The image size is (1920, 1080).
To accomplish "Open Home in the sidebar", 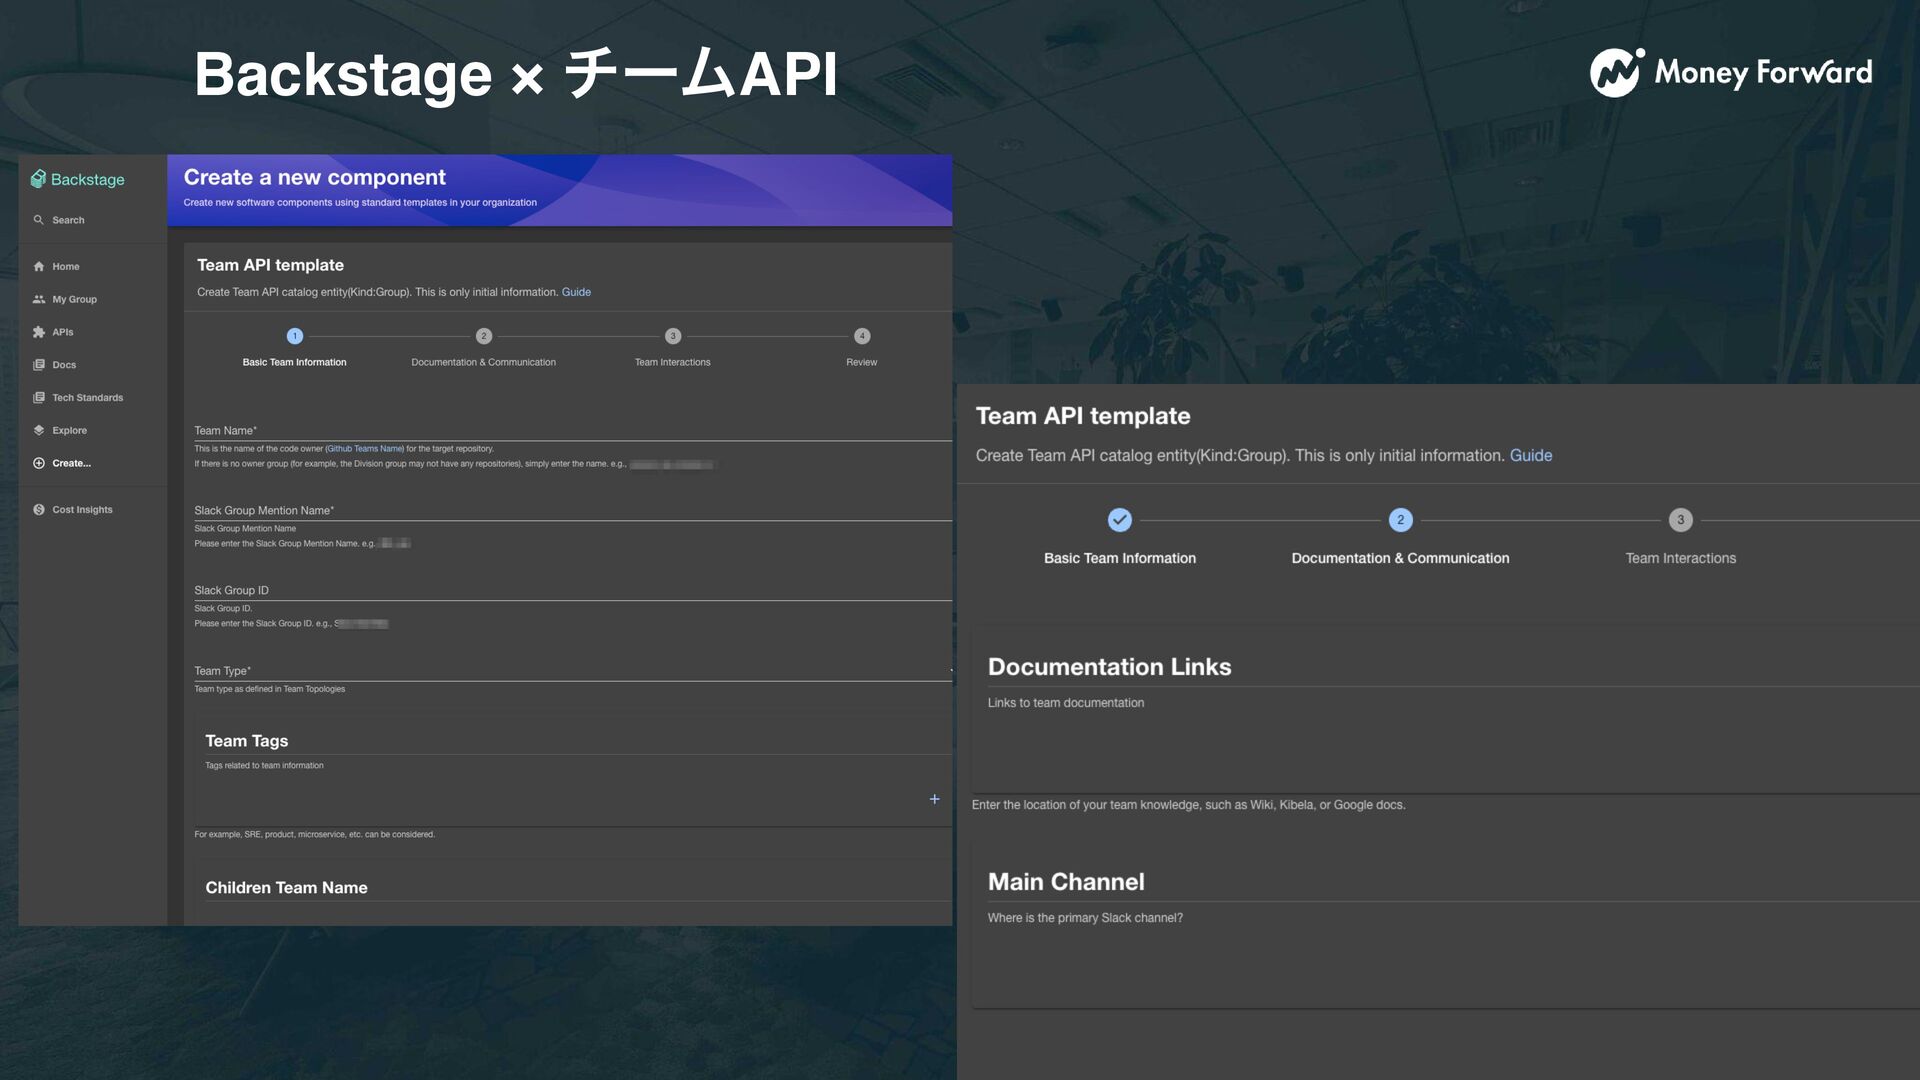I will (x=66, y=267).
